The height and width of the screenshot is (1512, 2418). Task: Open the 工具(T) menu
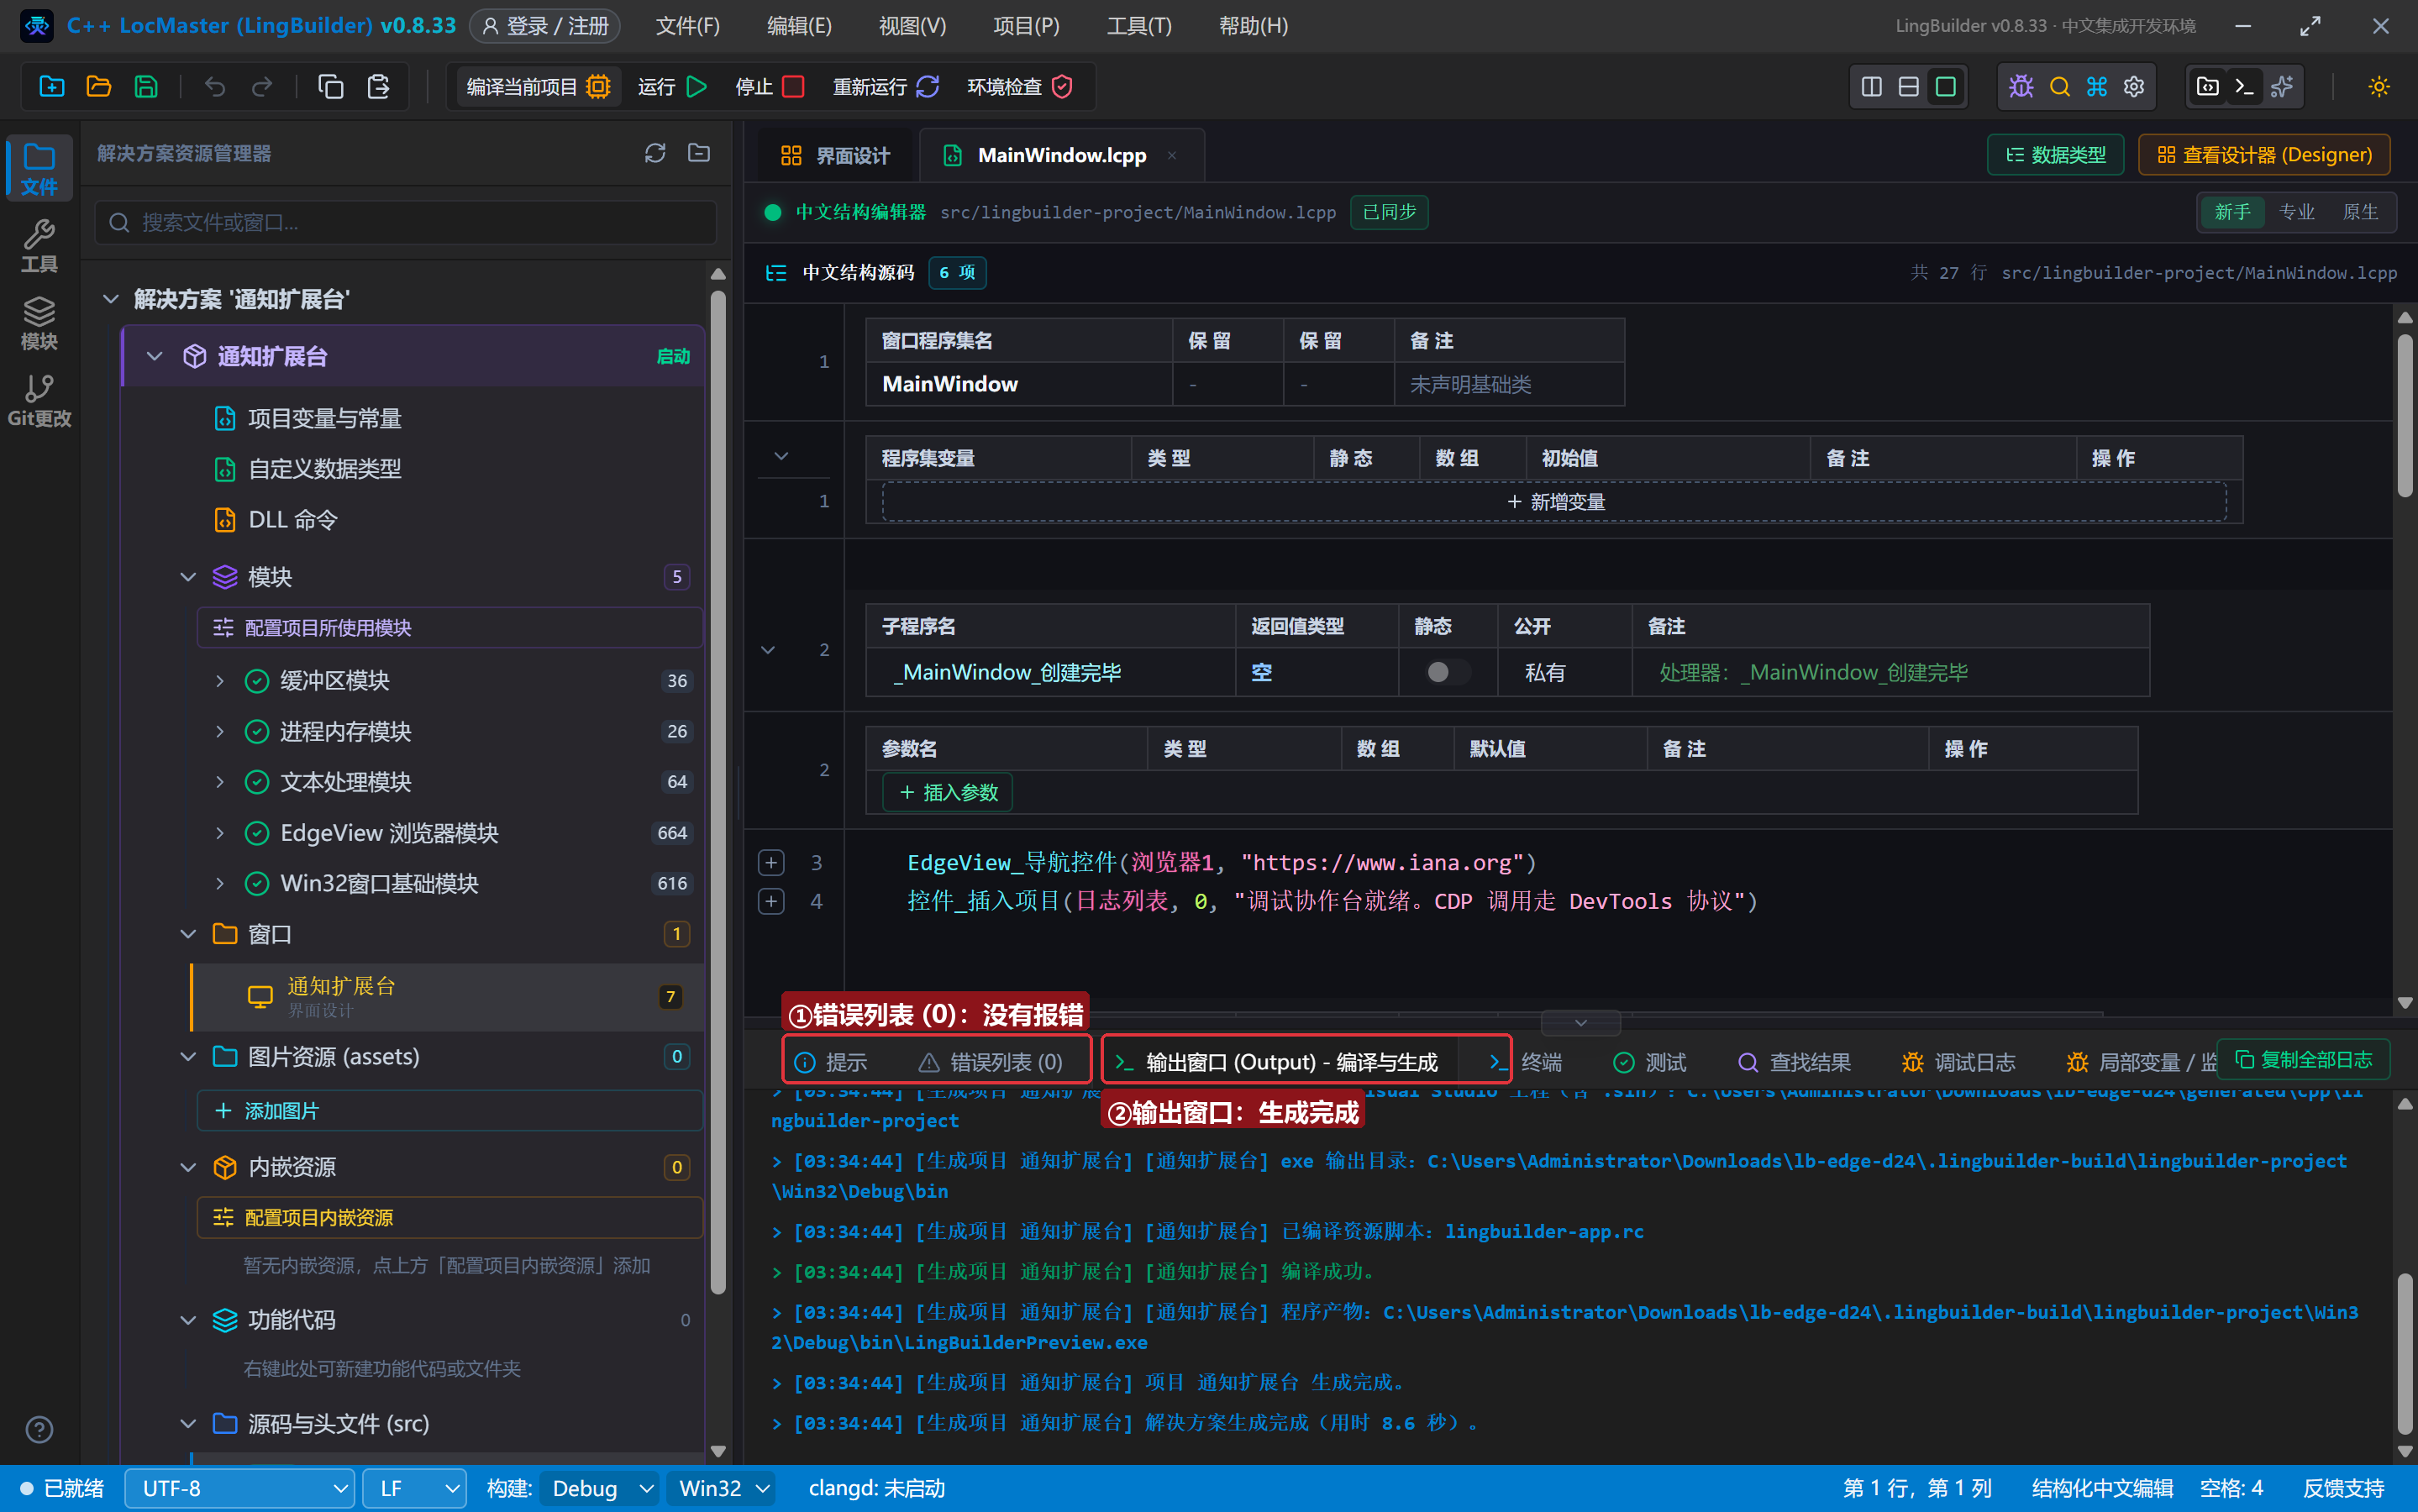click(x=1139, y=26)
